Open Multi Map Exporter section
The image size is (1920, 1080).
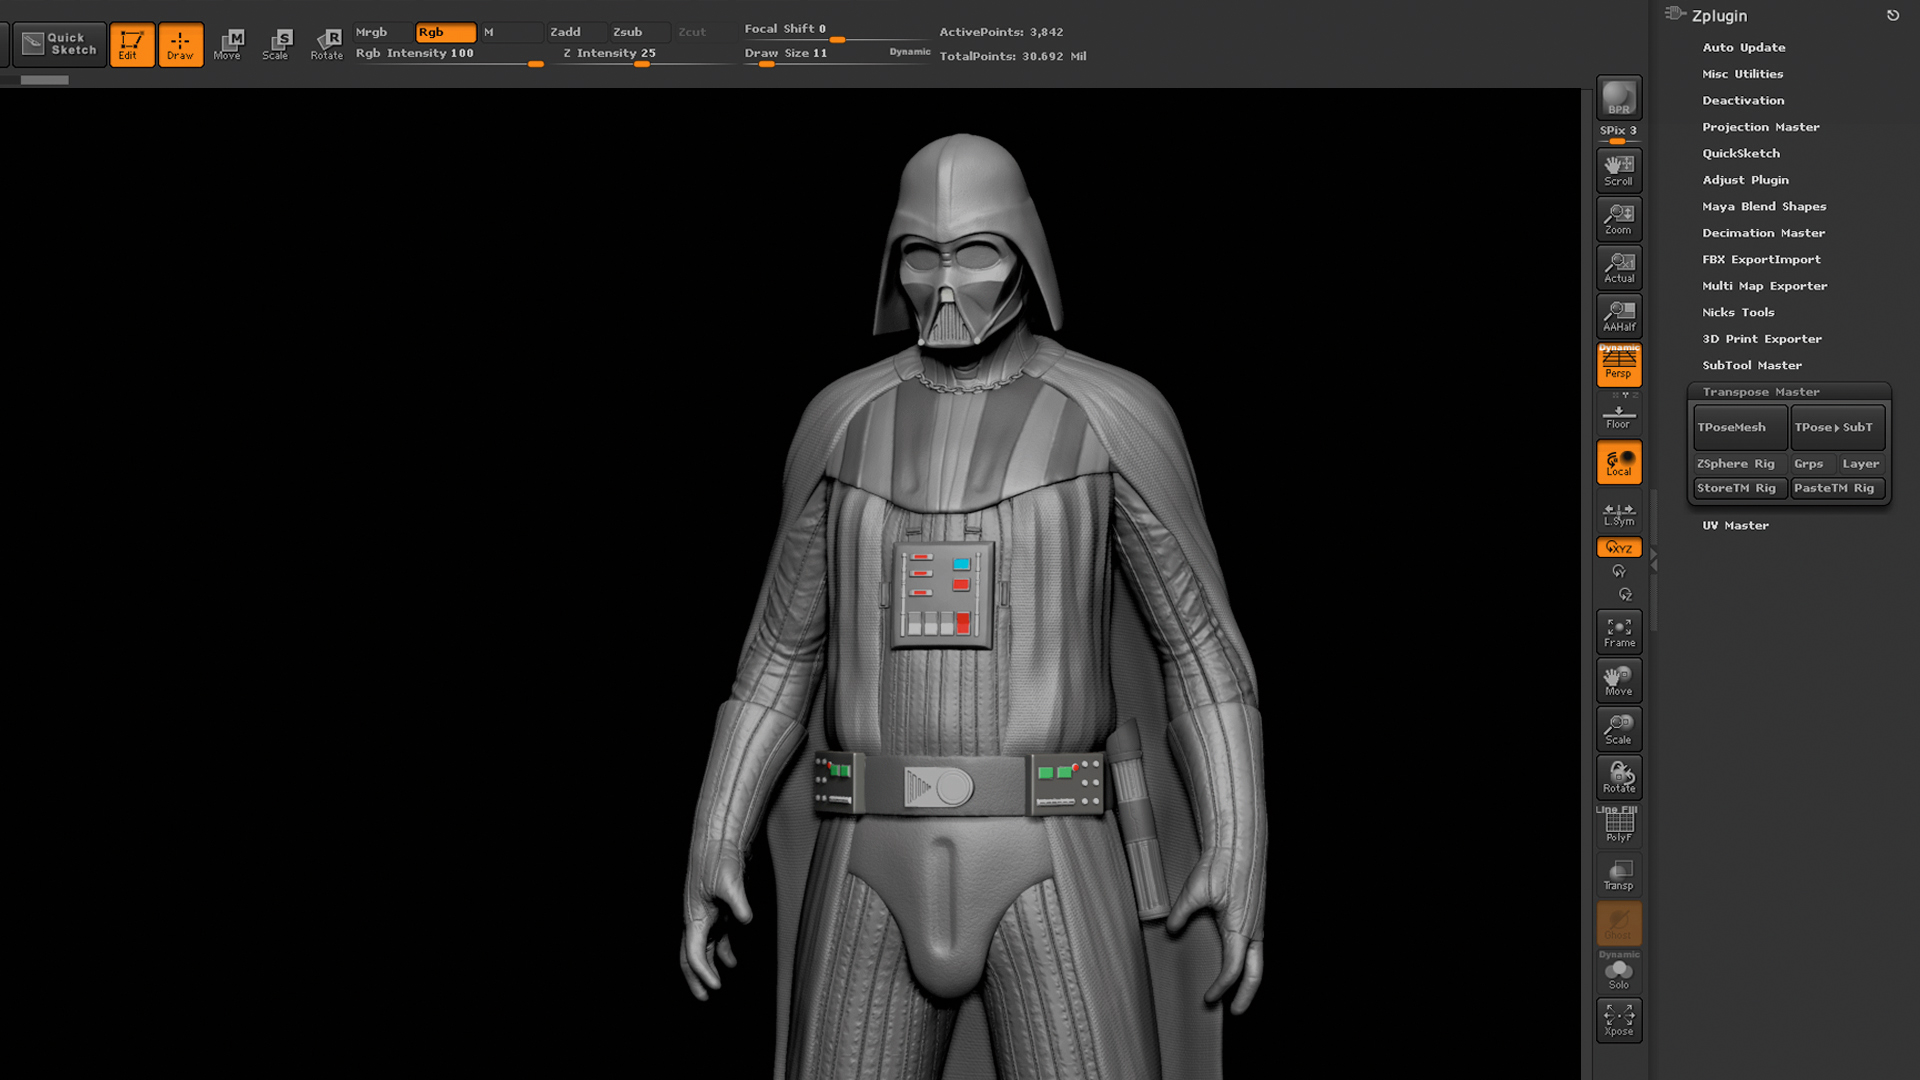(x=1764, y=286)
